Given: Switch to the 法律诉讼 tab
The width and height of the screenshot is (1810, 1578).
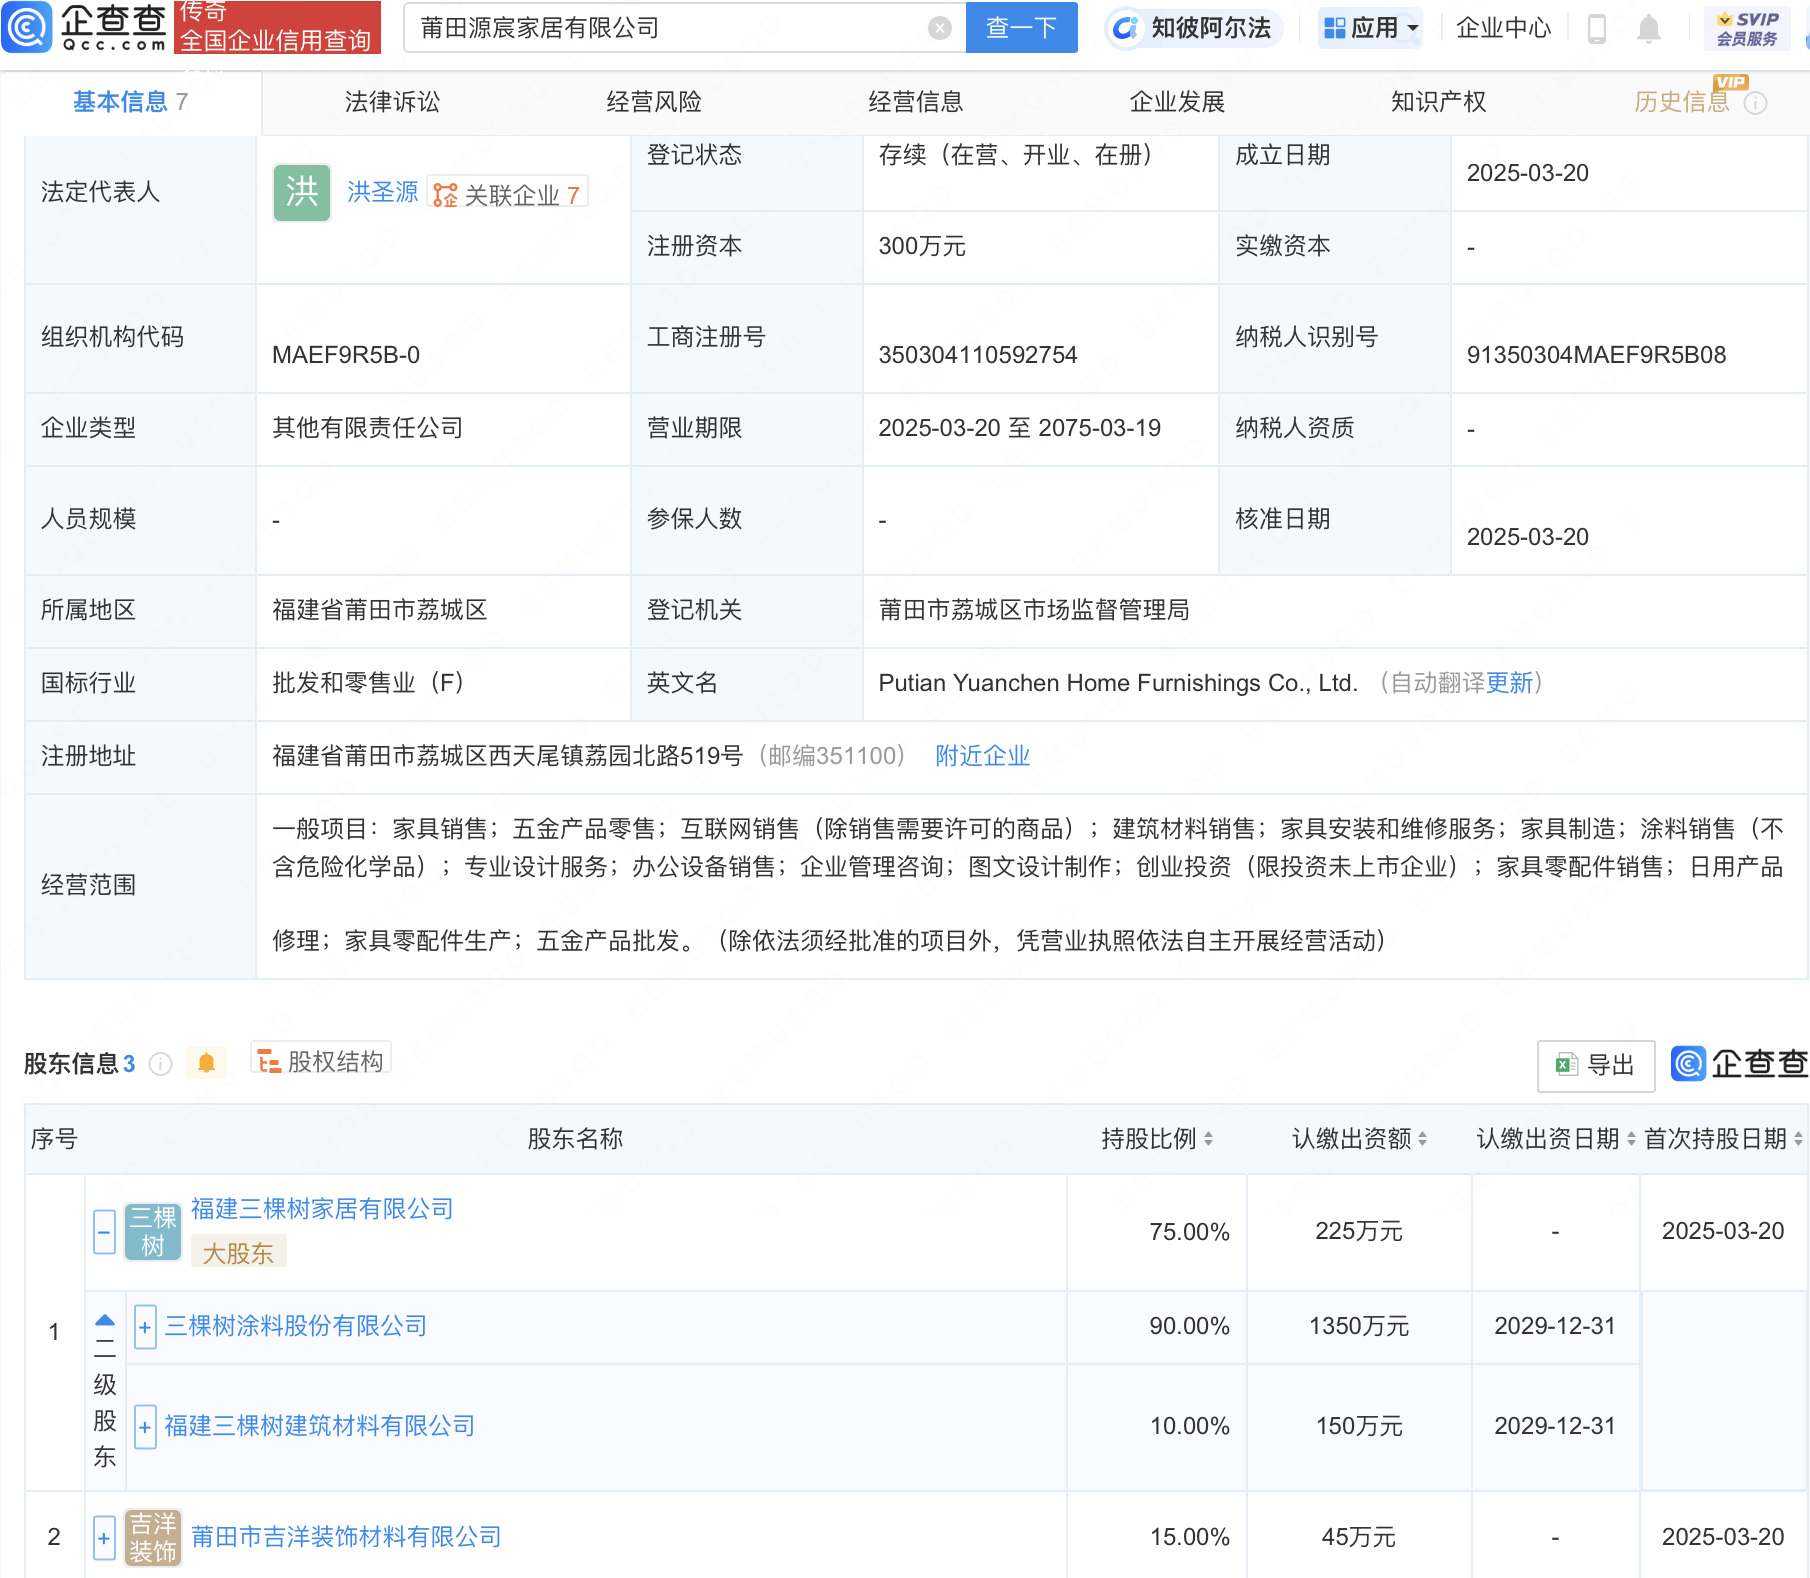Looking at the screenshot, I should pos(392,102).
